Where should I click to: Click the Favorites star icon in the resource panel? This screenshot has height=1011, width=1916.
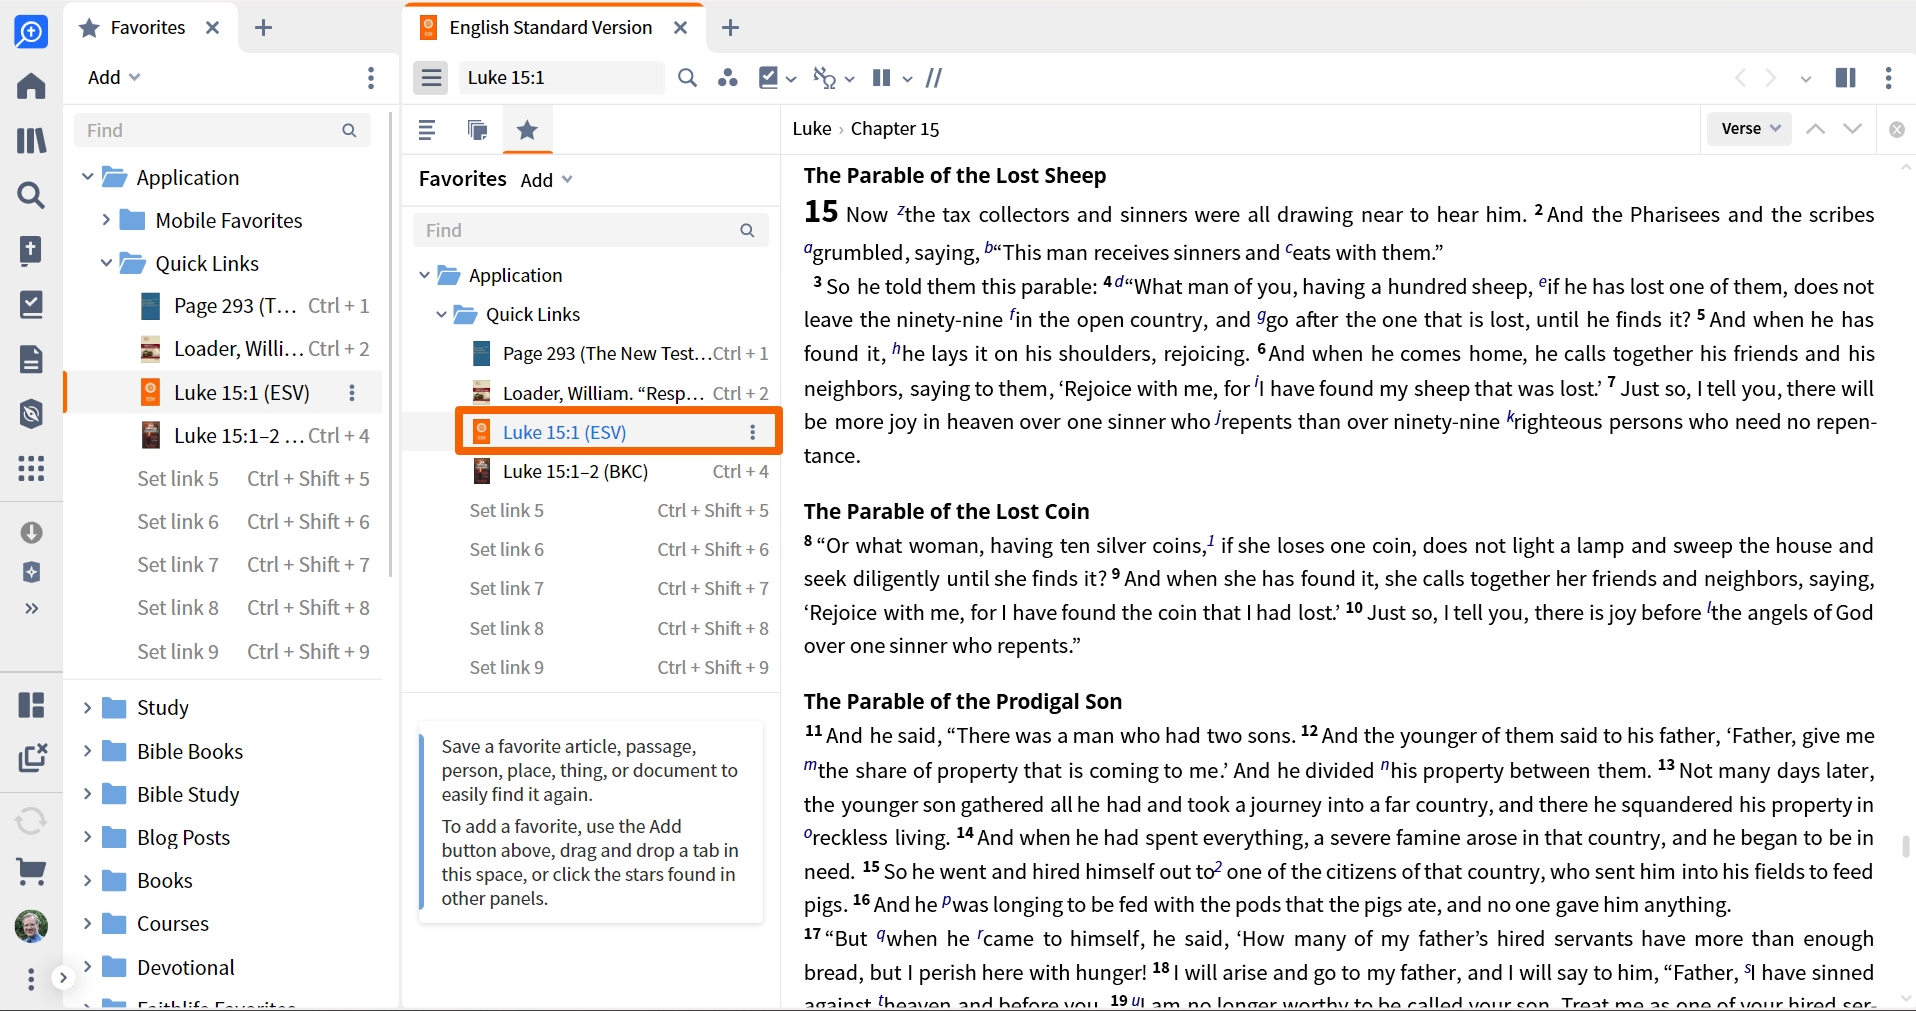[x=527, y=129]
